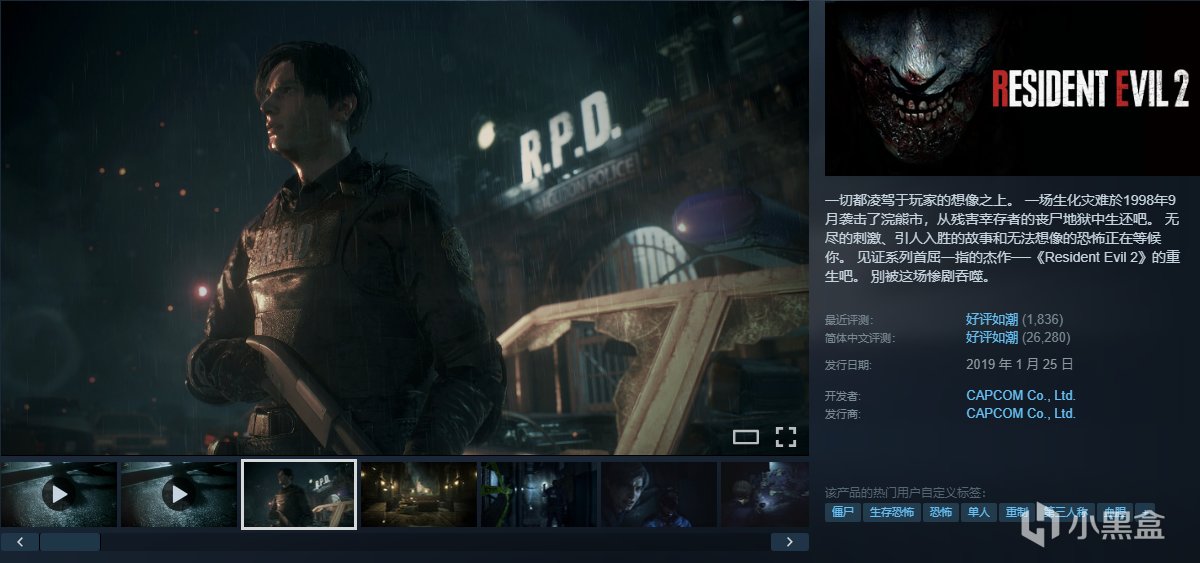This screenshot has width=1200, height=563.
Task: Select the highlighted Leon R.P.D. screenshot thumbnail
Action: click(x=299, y=494)
